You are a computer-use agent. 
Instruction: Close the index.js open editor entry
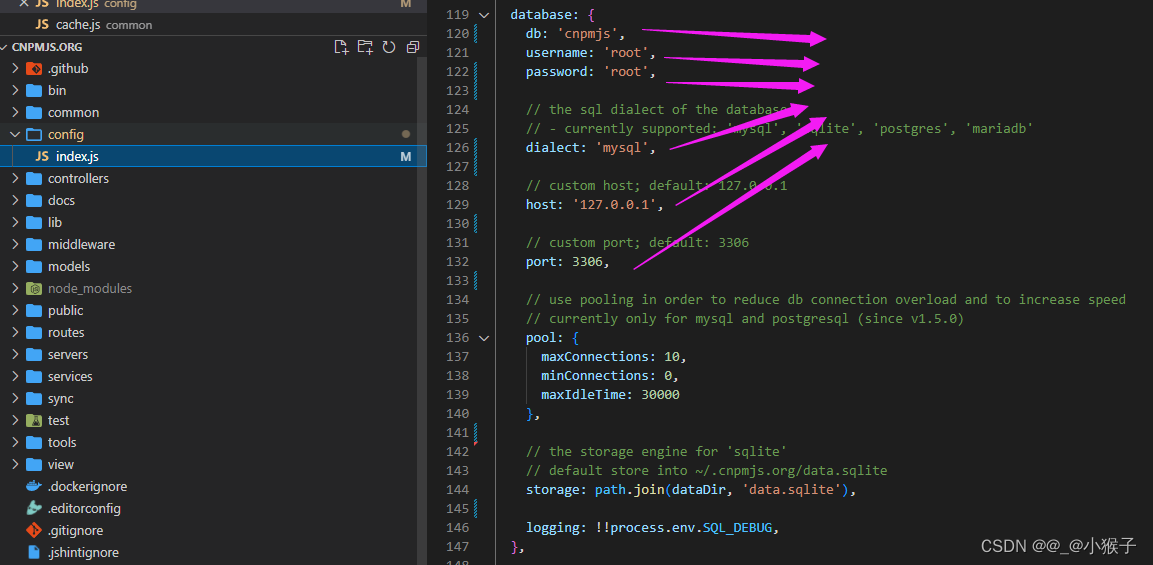[x=24, y=4]
